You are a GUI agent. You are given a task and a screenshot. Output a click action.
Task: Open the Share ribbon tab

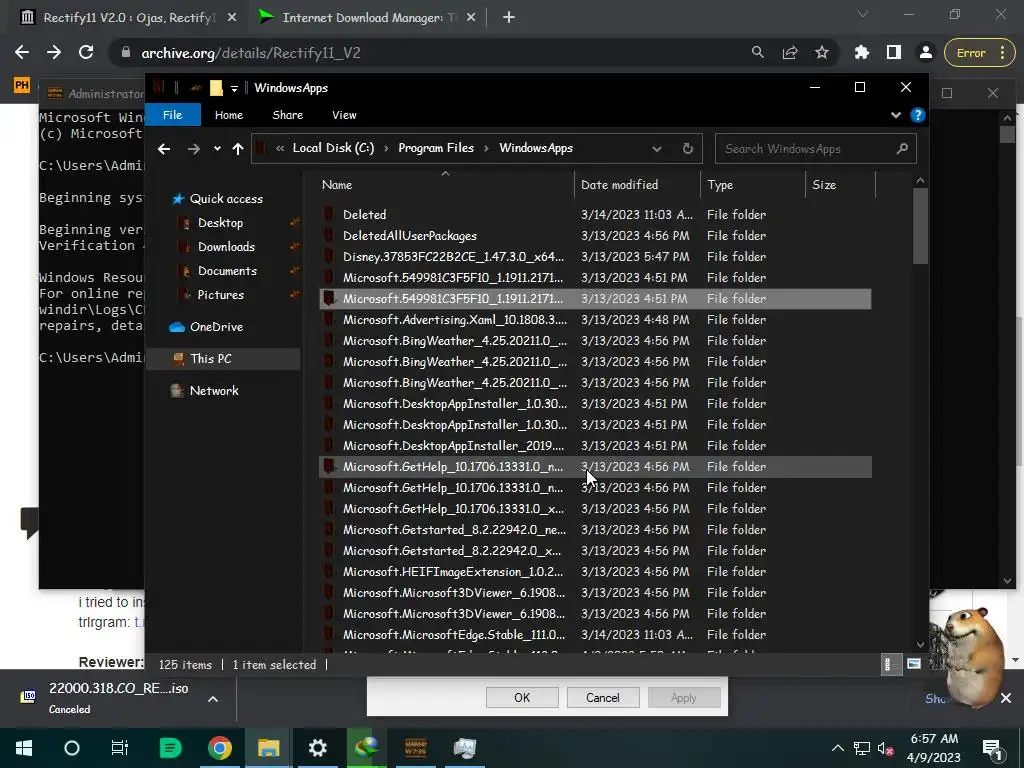(287, 115)
